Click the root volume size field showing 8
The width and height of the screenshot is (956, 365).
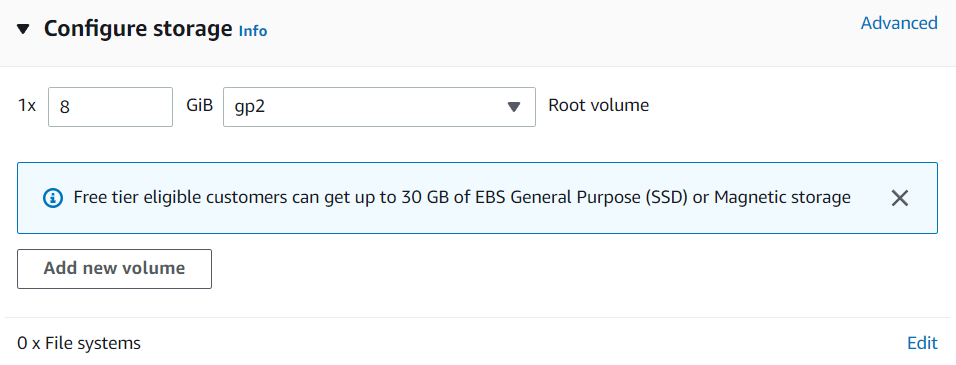point(110,107)
